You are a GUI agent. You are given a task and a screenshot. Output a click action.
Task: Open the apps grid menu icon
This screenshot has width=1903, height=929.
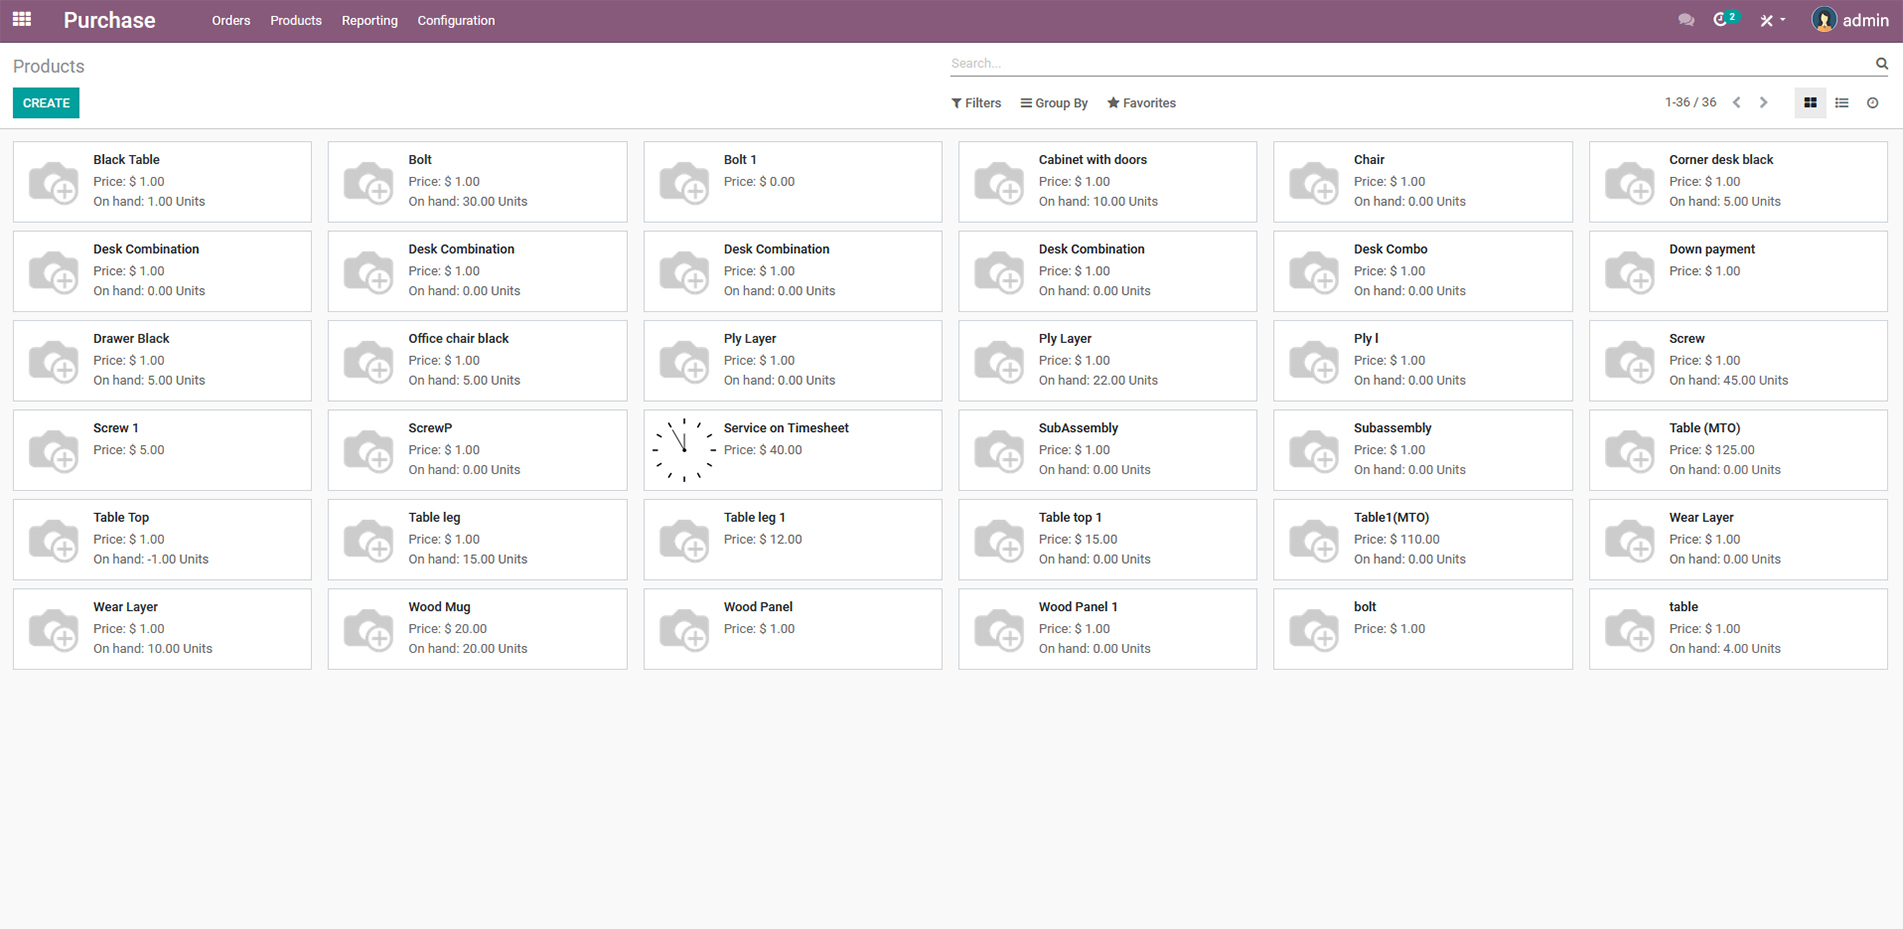point(22,20)
